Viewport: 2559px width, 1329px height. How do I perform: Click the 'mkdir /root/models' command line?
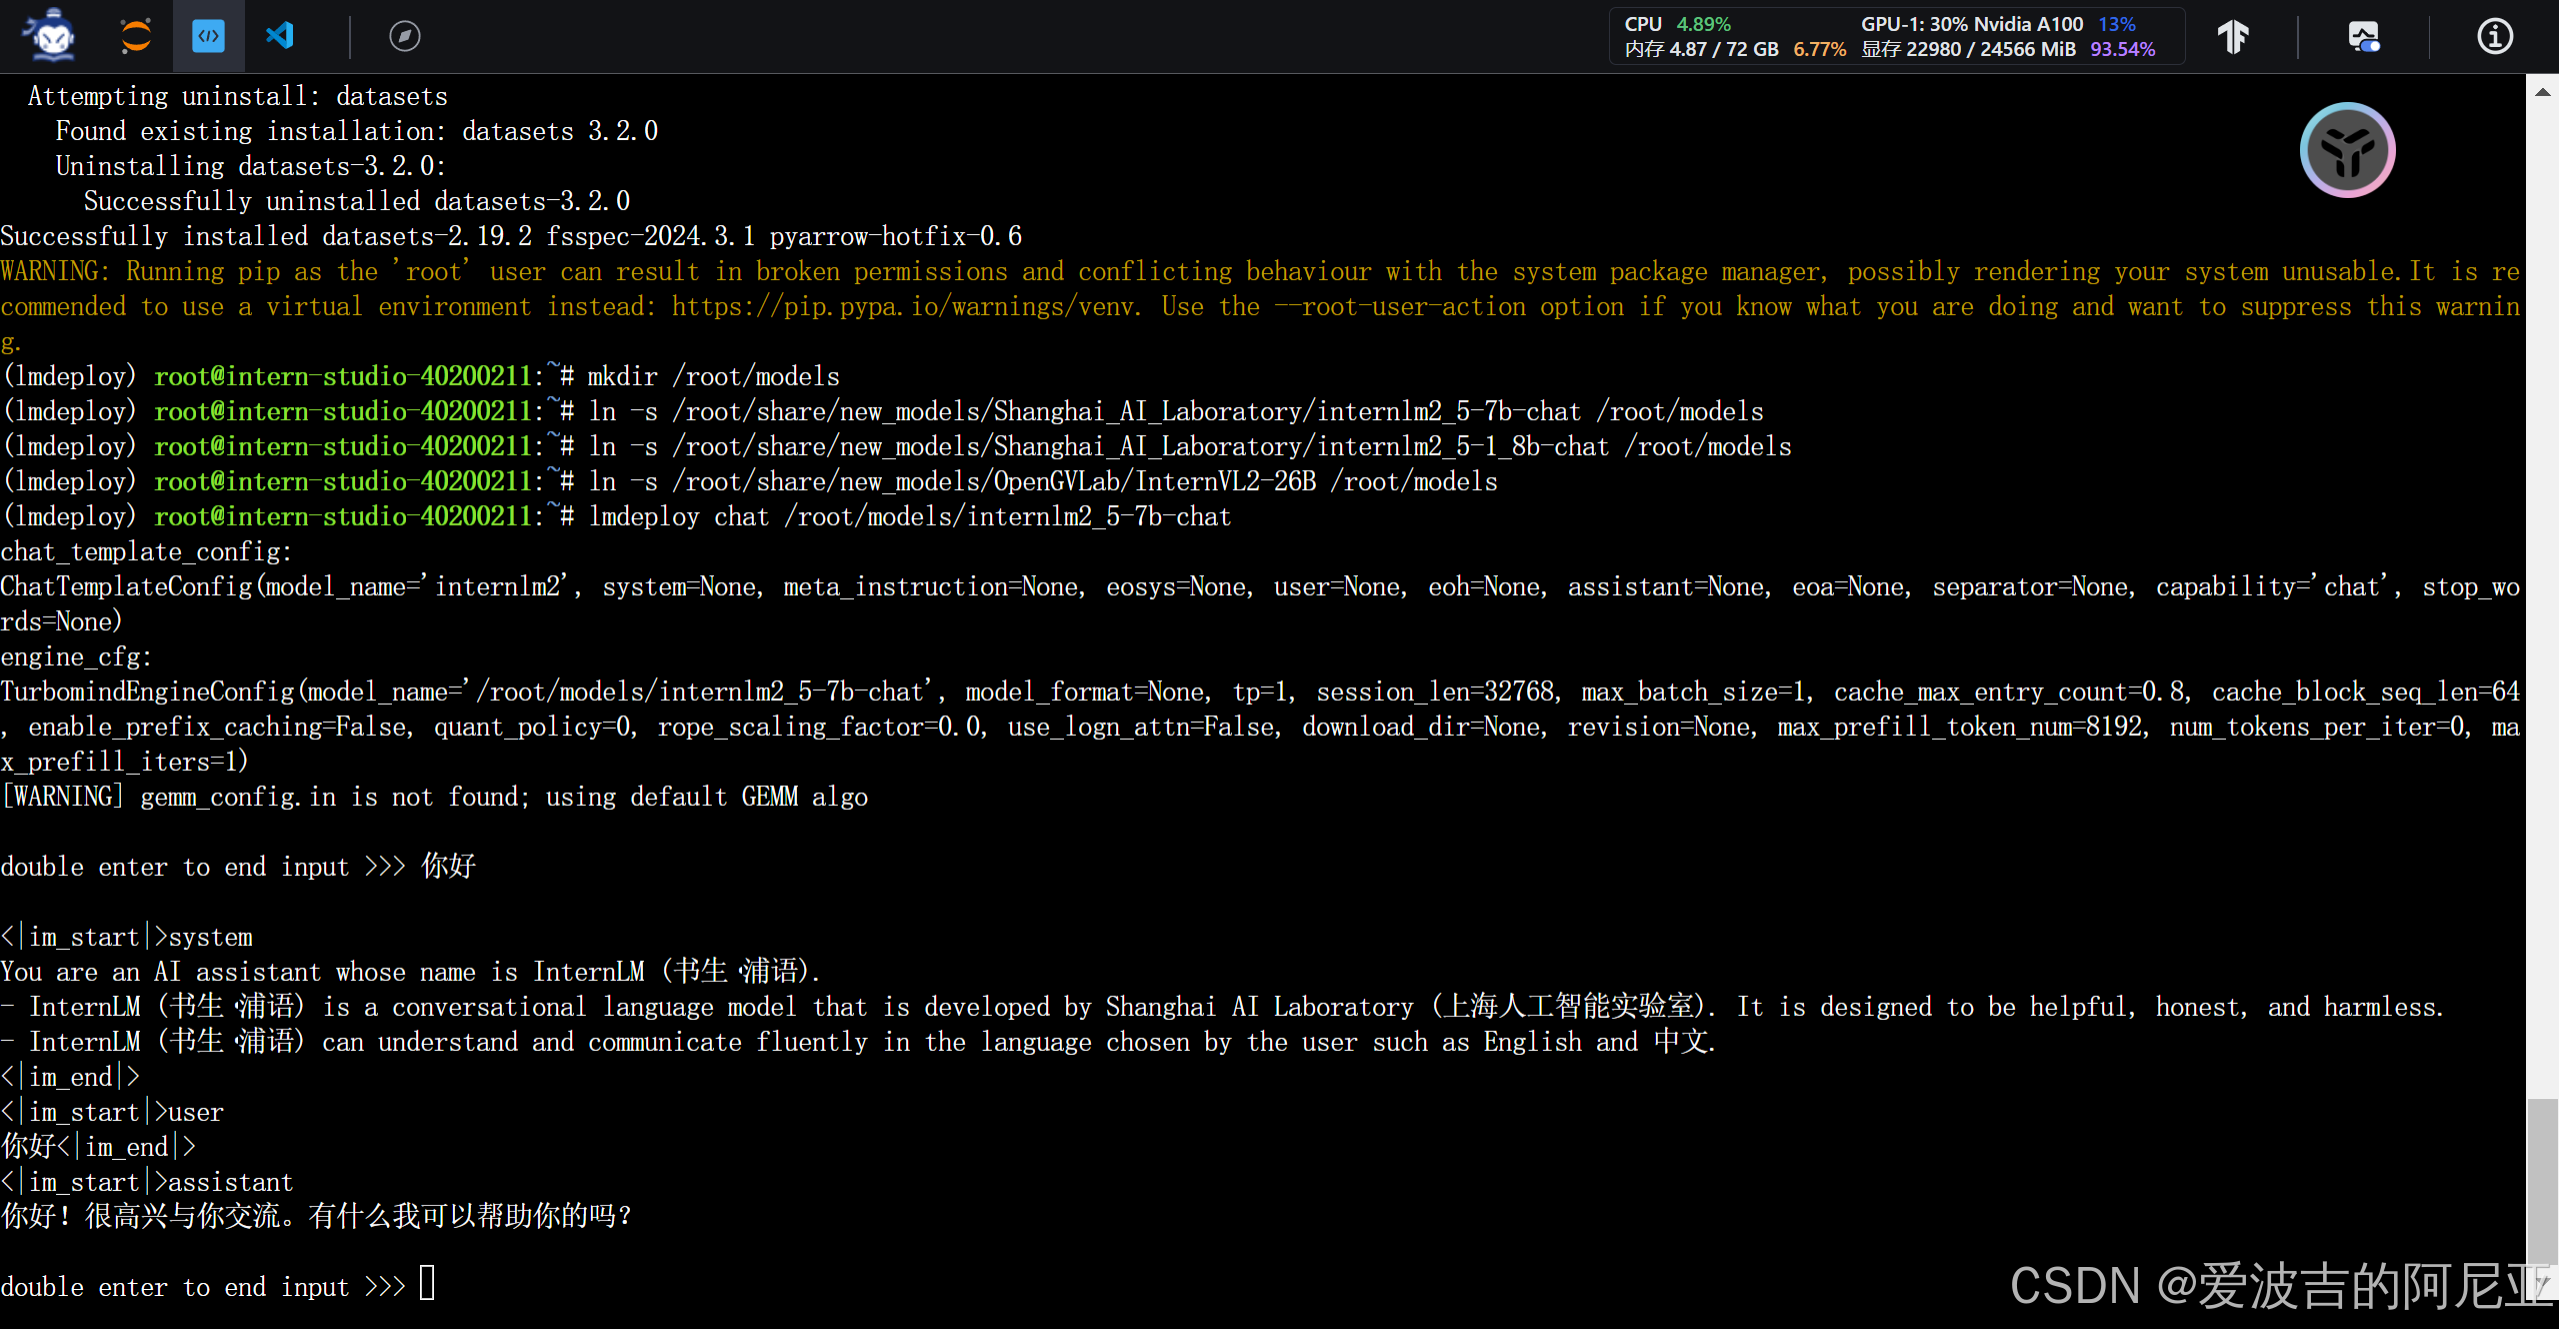click(x=713, y=377)
